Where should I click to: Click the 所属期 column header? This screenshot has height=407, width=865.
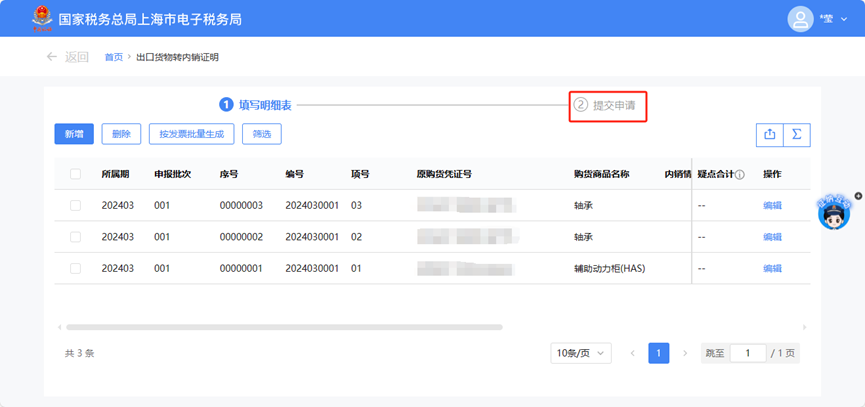tap(115, 174)
